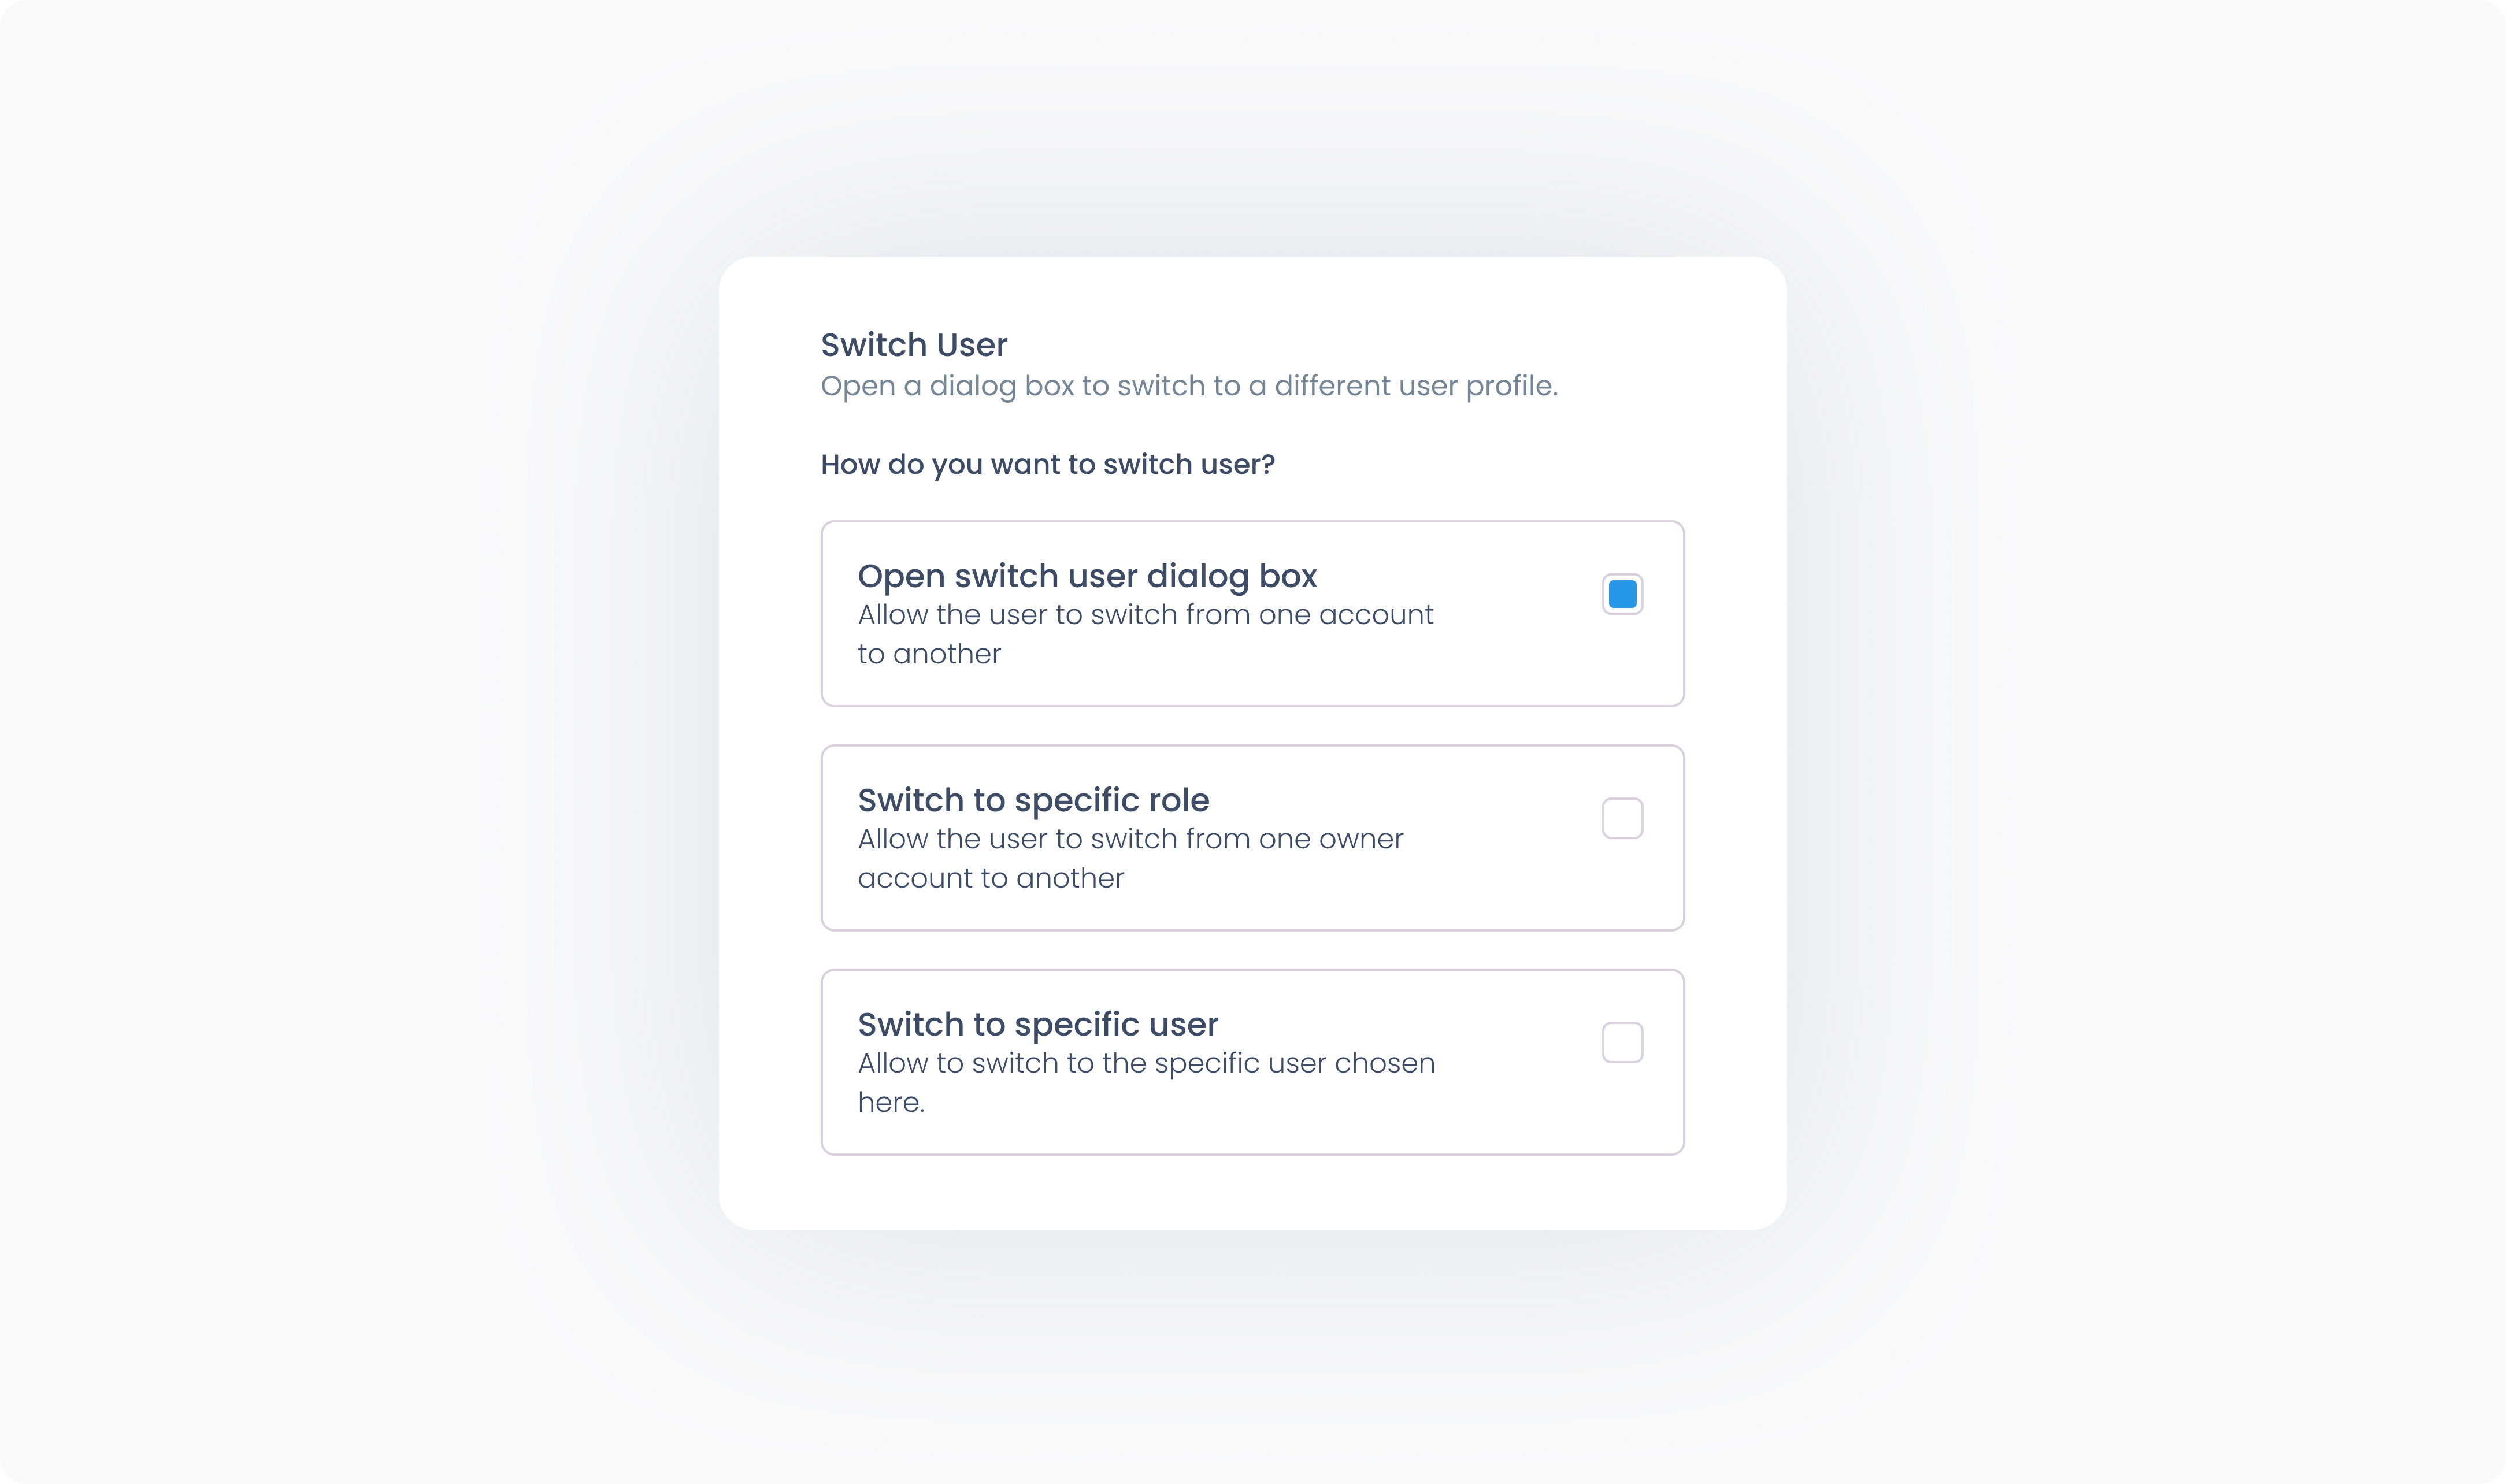The image size is (2506, 1484).
Task: Click the "to another" line under first option
Action: click(929, 654)
